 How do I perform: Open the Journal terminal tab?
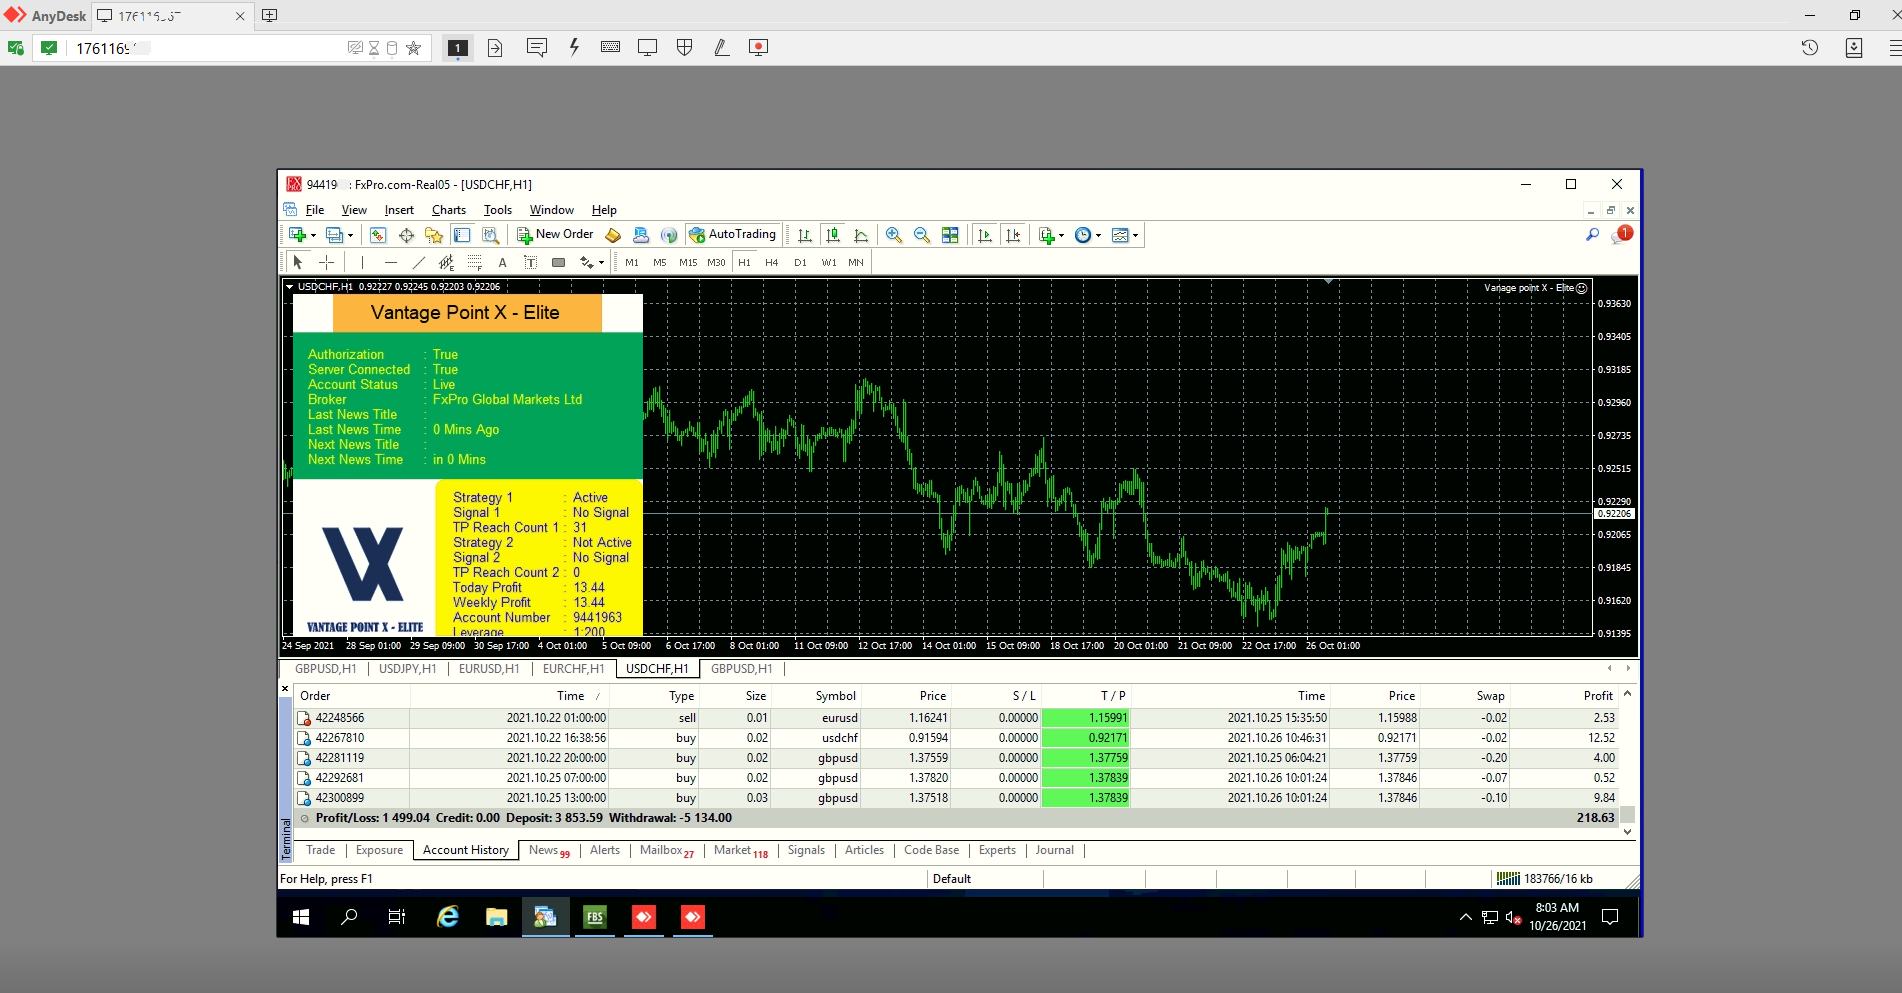click(1054, 850)
